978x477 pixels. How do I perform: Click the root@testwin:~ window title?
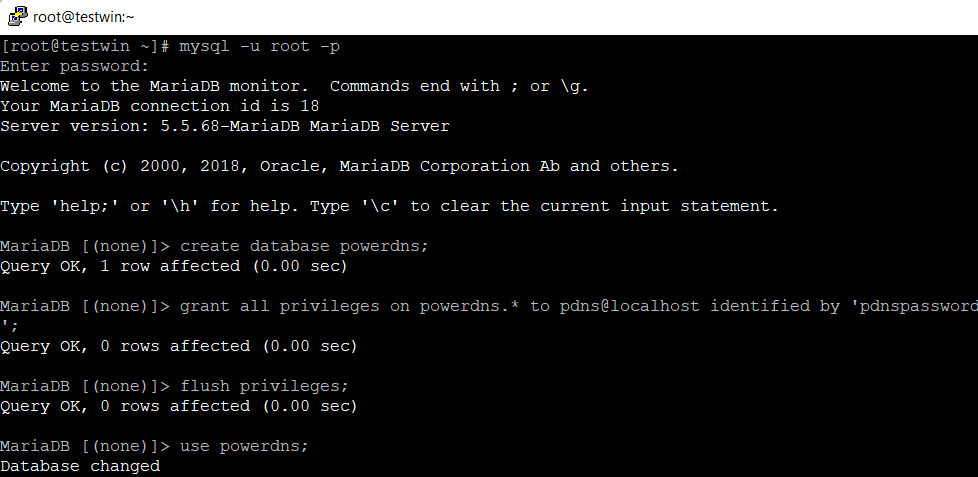(x=84, y=17)
